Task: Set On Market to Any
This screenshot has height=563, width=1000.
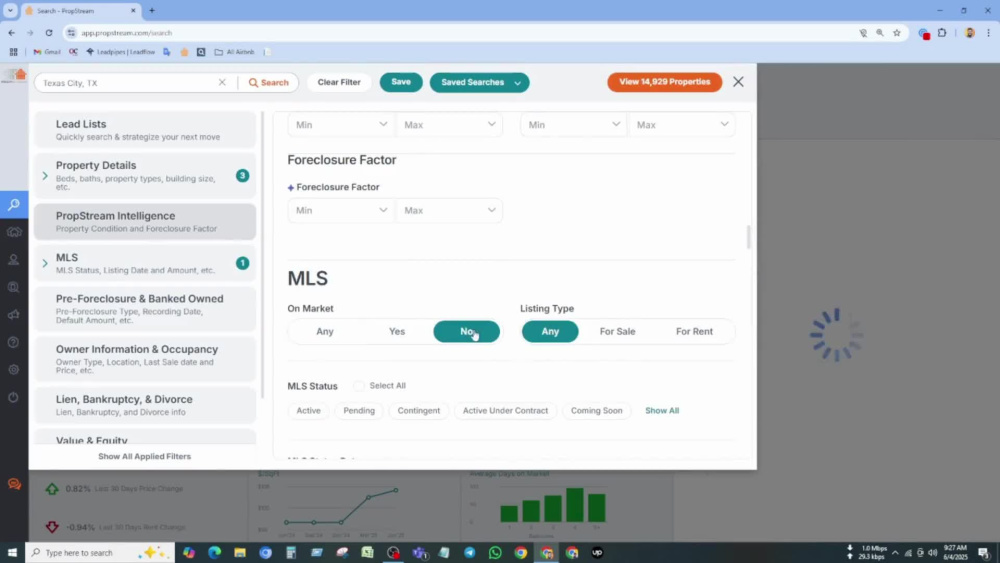Action: (325, 332)
